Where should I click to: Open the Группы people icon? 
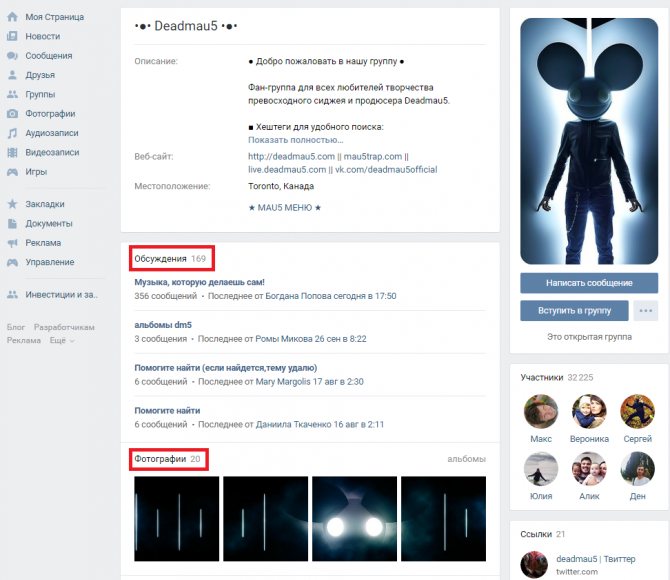[12, 94]
